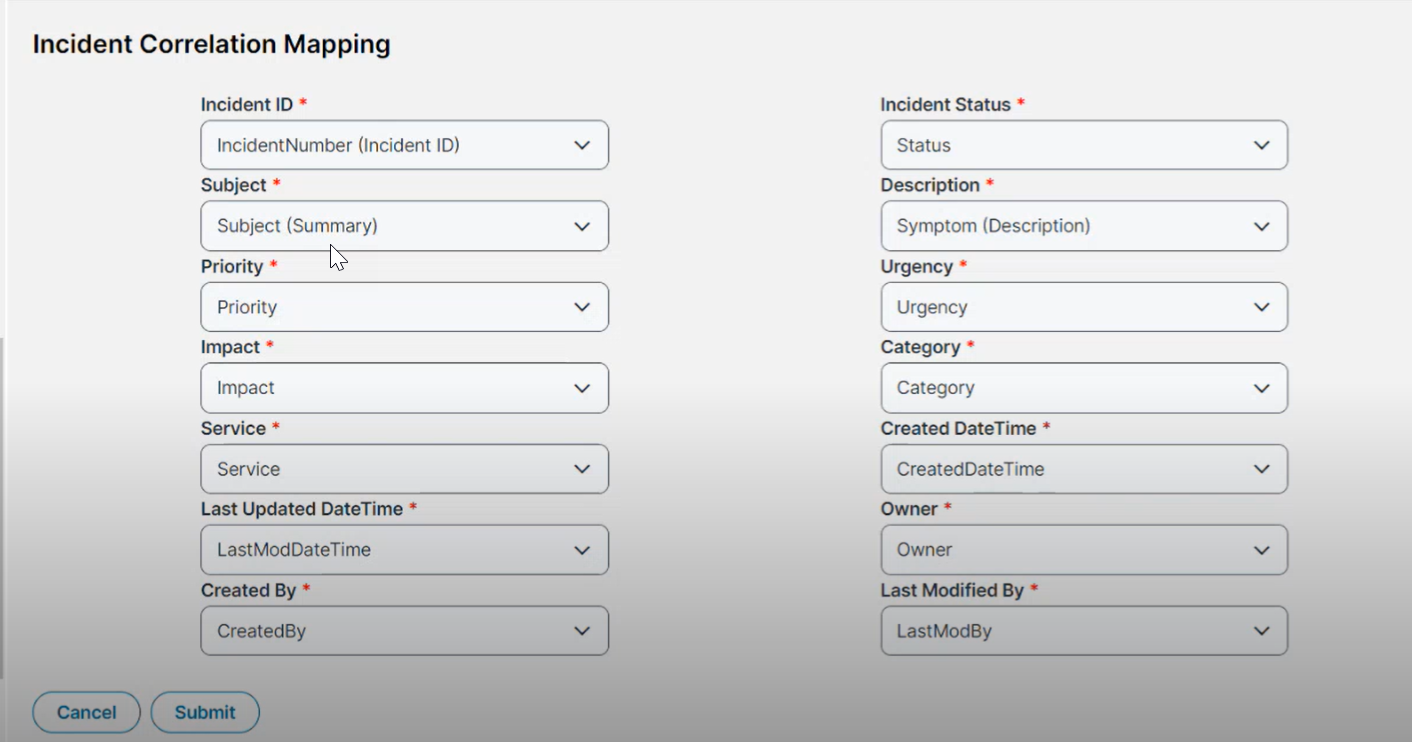Open the Urgency dropdown
This screenshot has height=742, width=1412.
pos(1084,306)
